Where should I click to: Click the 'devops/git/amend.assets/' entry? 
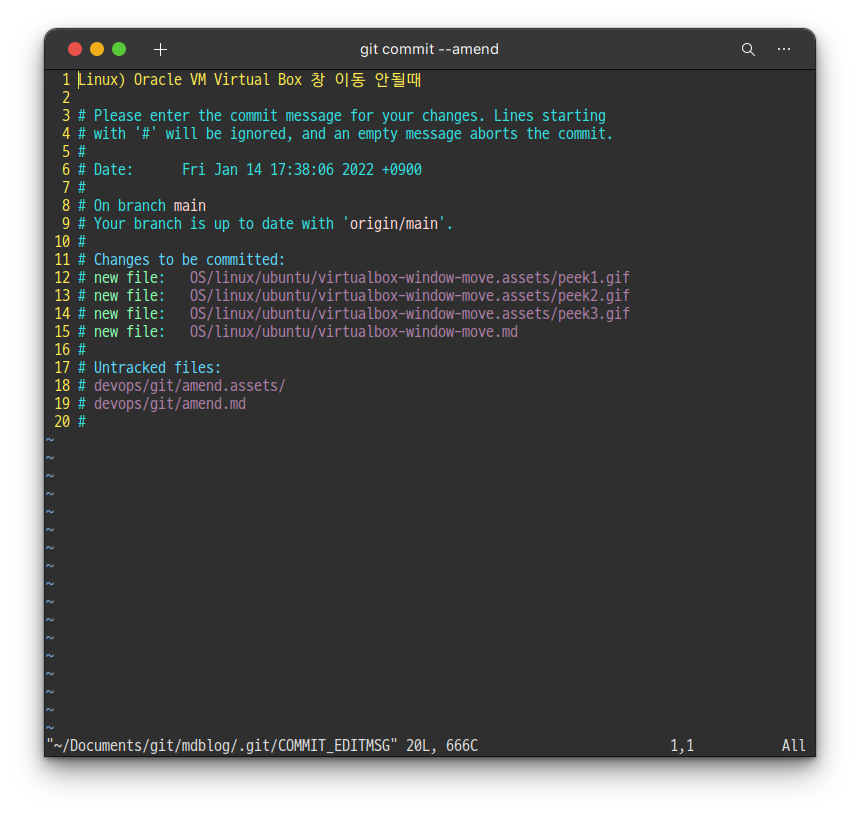[x=190, y=385]
